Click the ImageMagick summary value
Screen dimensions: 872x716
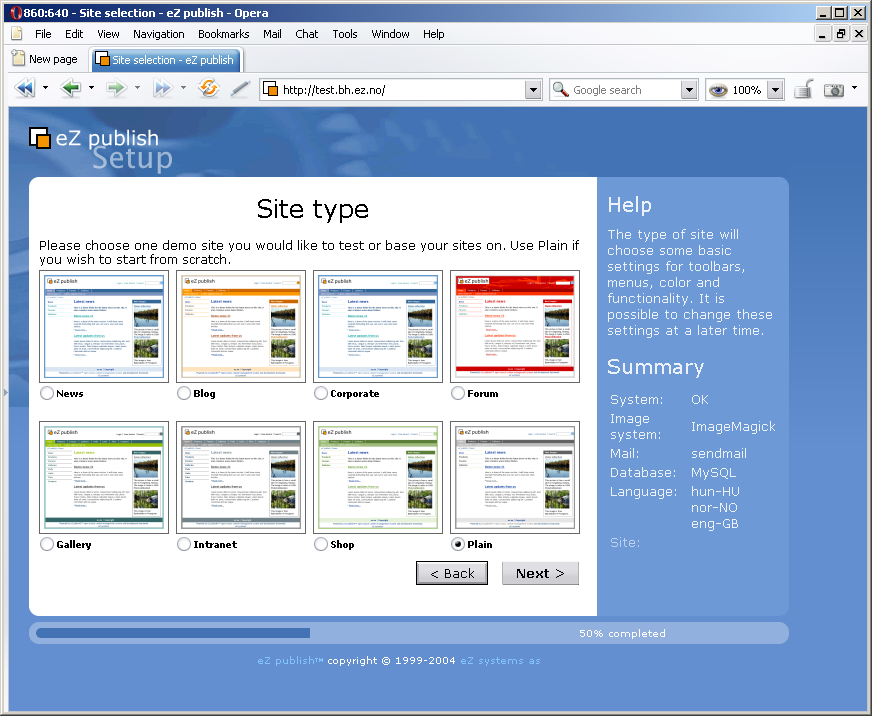(x=733, y=427)
